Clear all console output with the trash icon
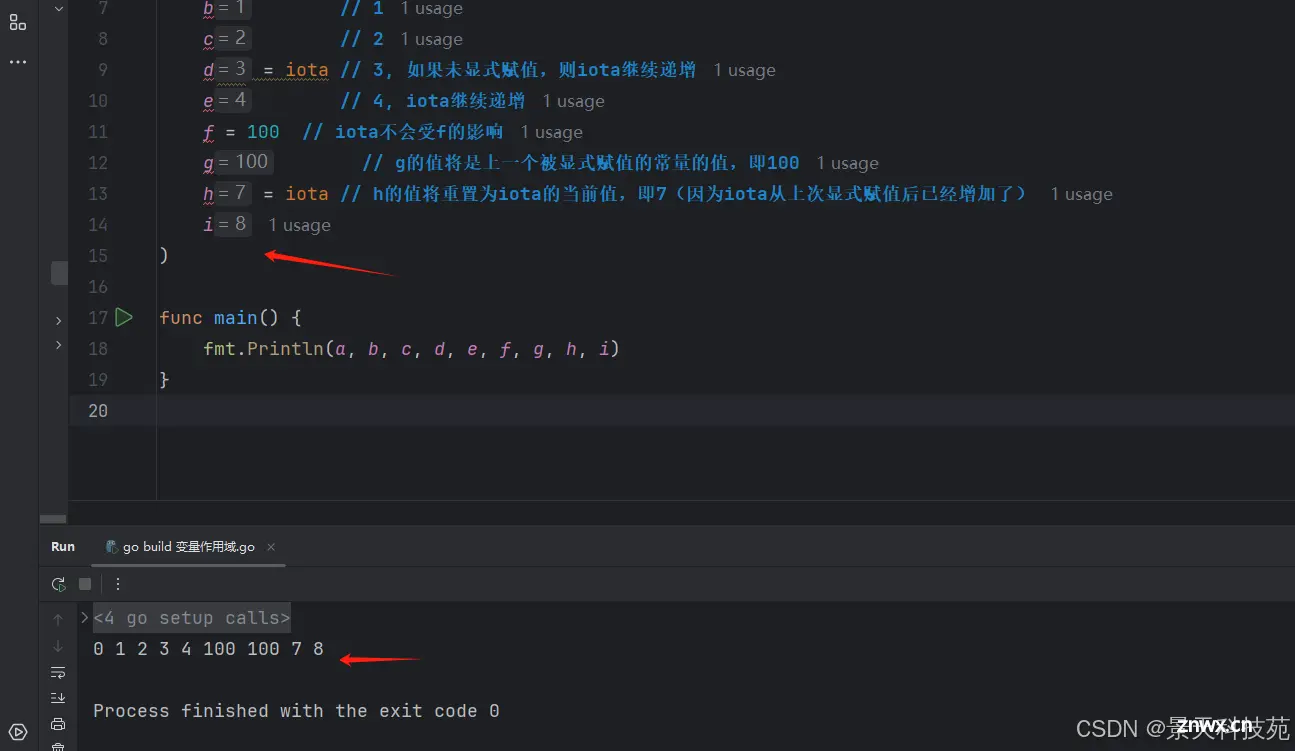The image size is (1295, 751). [x=58, y=746]
